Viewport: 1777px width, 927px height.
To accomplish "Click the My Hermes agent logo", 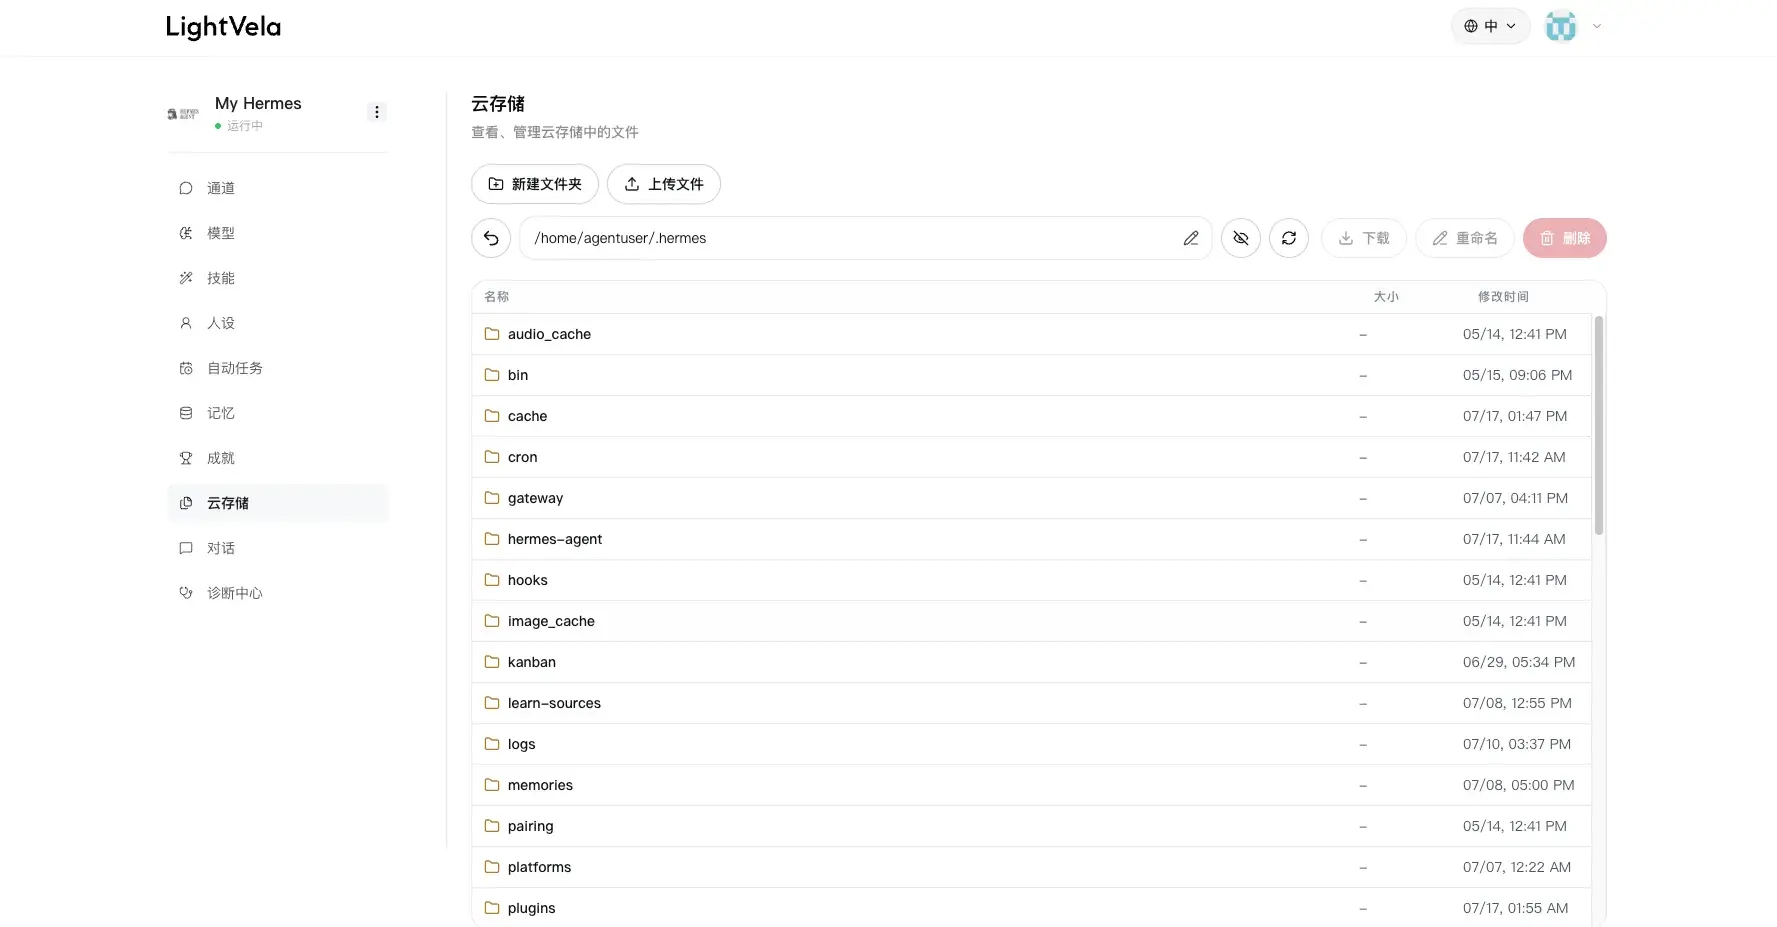I will tap(183, 114).
